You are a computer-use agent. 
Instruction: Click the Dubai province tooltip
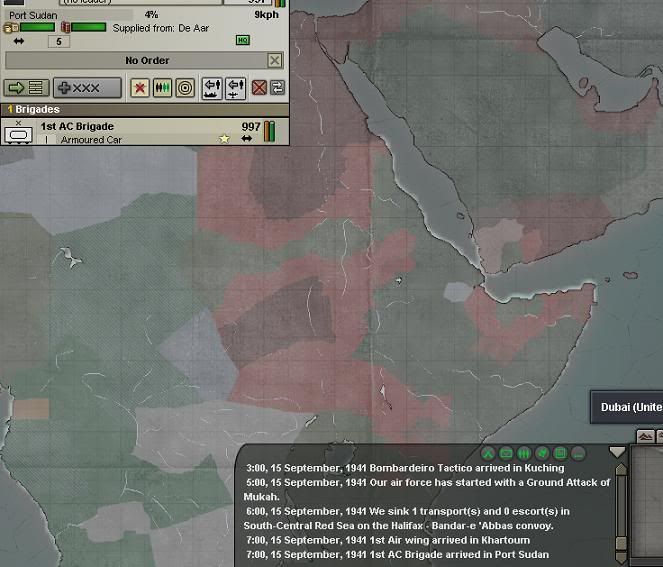click(627, 407)
